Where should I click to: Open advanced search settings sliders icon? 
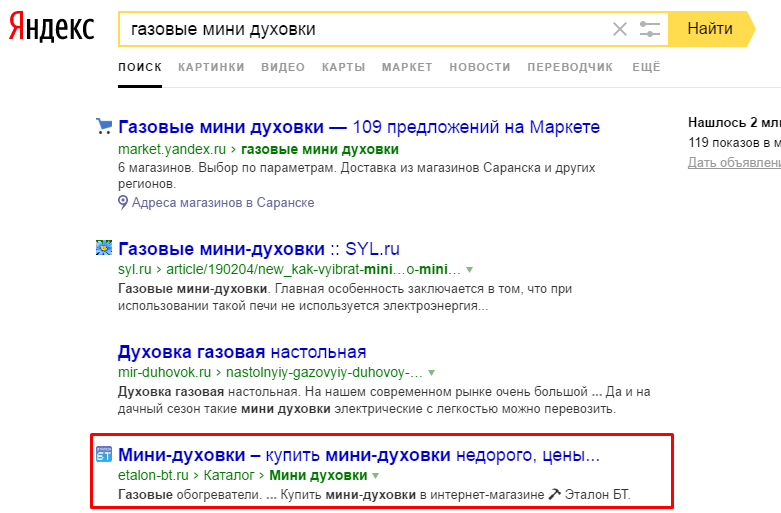[650, 29]
